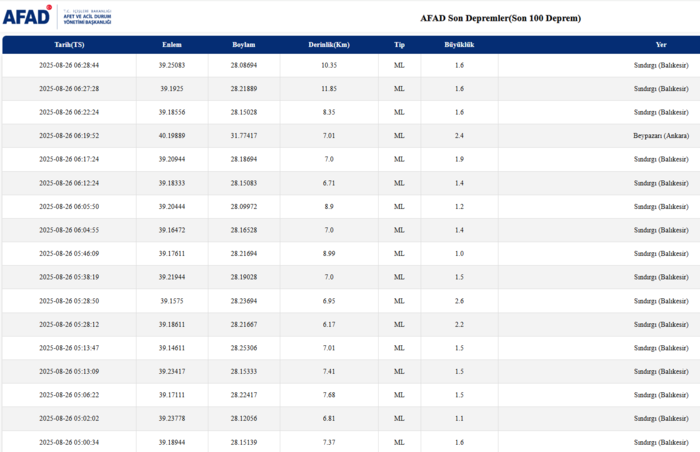Select the date cell 2025-08-26 05:46:09
Viewport: 700px width, 452px height.
pos(69,254)
